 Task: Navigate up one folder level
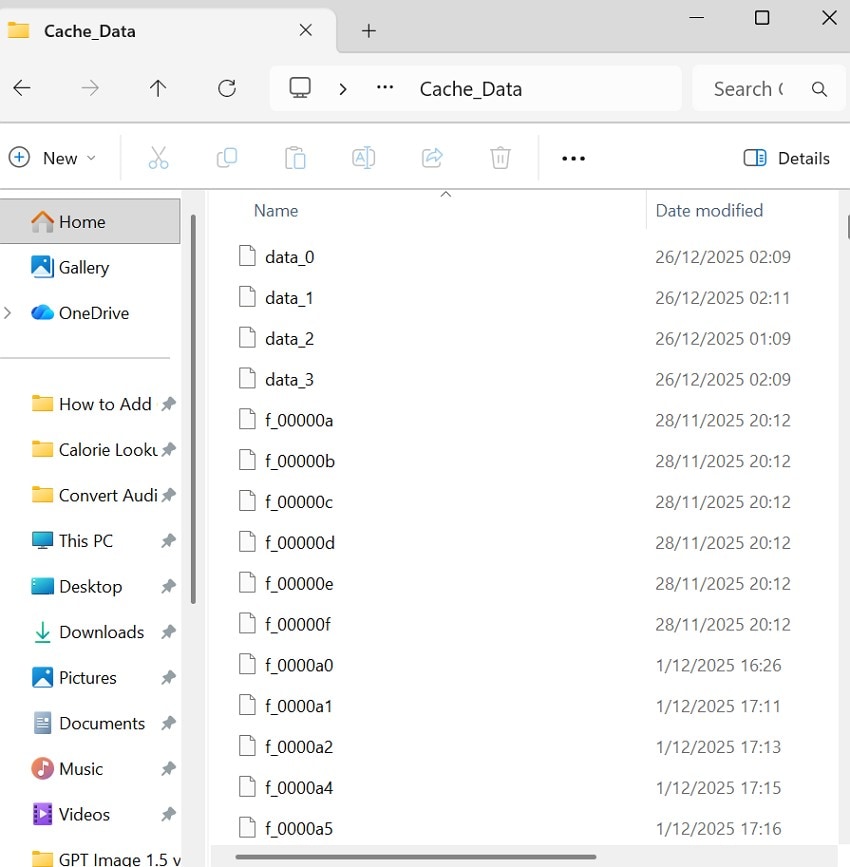[x=157, y=88]
